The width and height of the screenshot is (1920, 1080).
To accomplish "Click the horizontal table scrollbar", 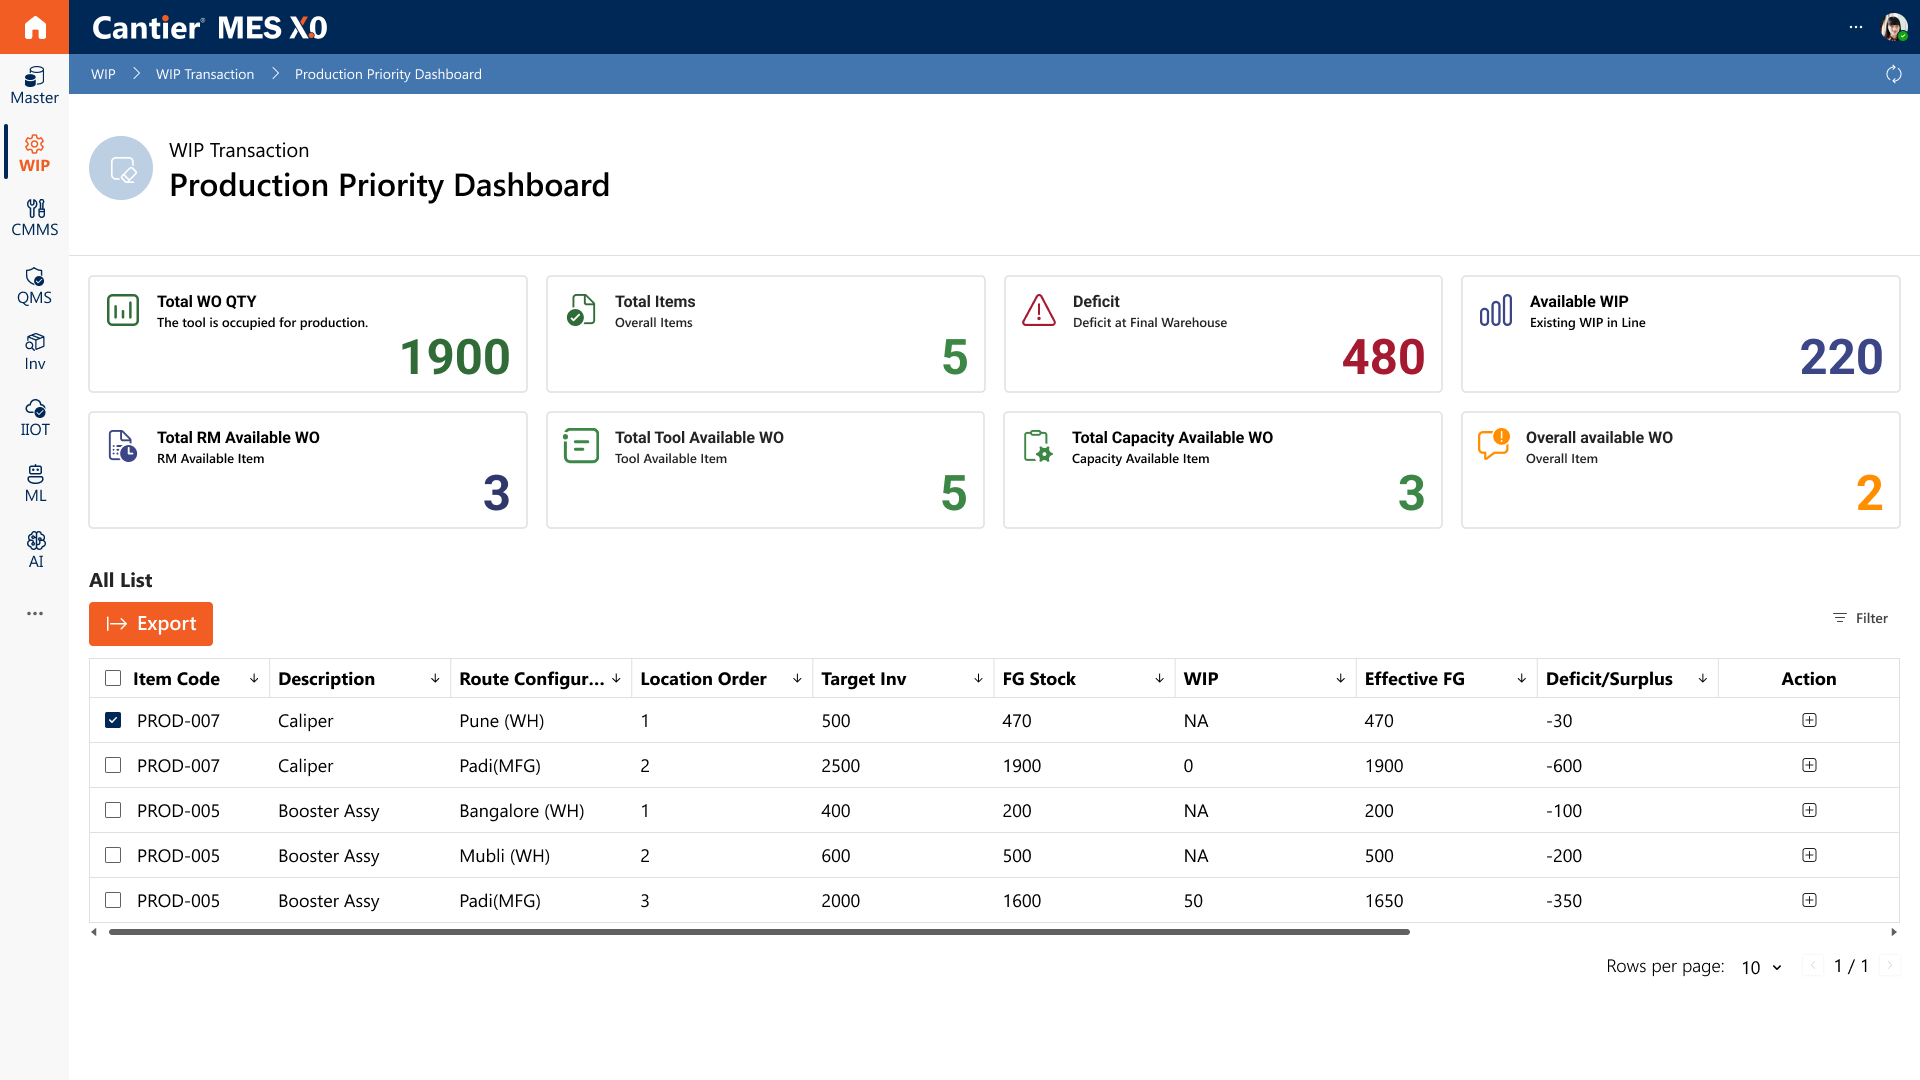I will click(x=759, y=932).
